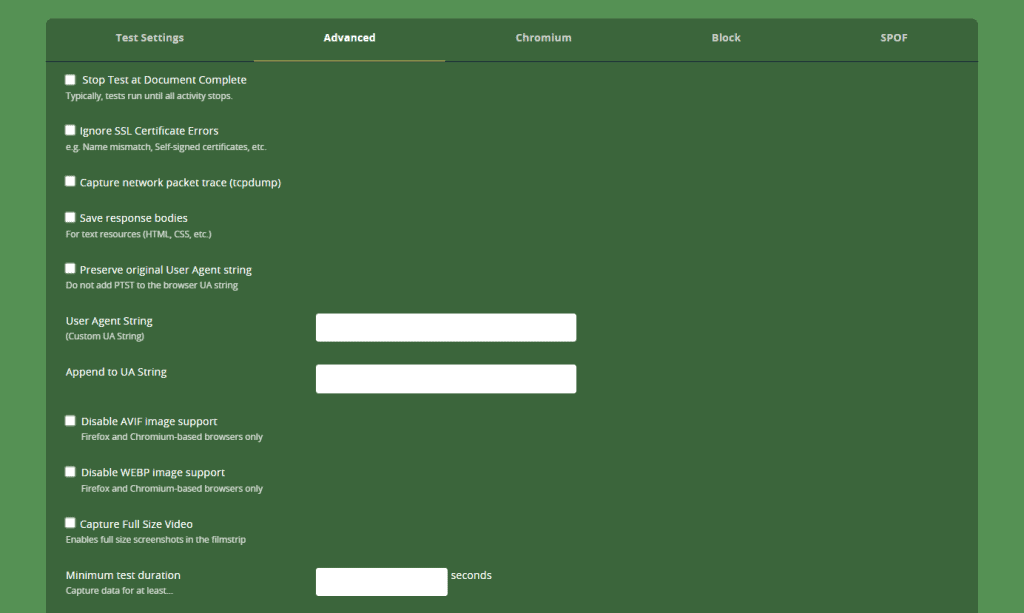Tick Ignore SSL Certificate Errors checkbox

pyautogui.click(x=70, y=130)
